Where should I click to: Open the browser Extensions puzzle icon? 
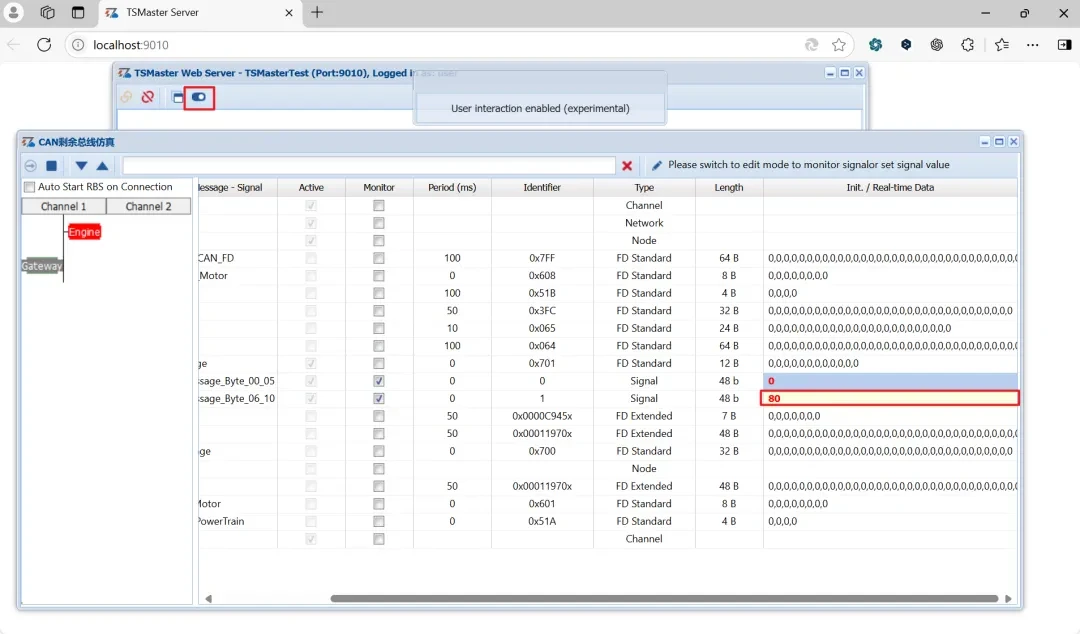(x=967, y=45)
